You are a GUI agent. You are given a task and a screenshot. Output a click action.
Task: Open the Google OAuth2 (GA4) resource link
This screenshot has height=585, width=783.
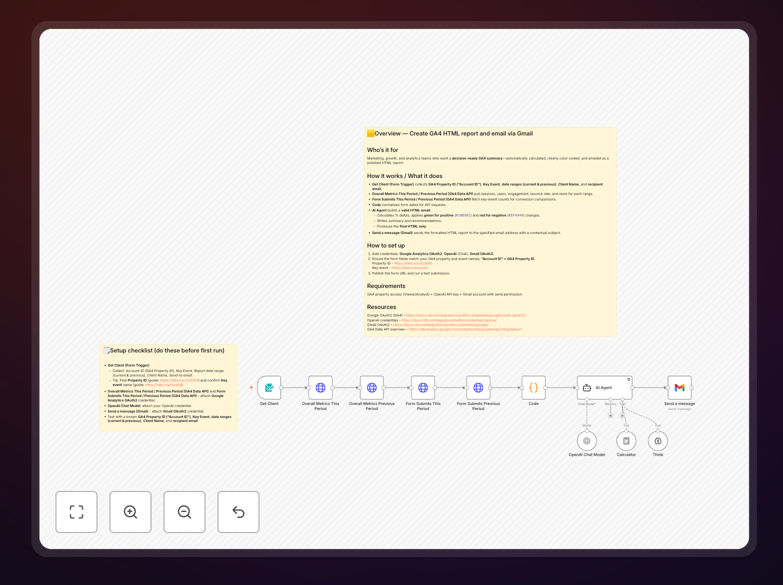[466, 315]
